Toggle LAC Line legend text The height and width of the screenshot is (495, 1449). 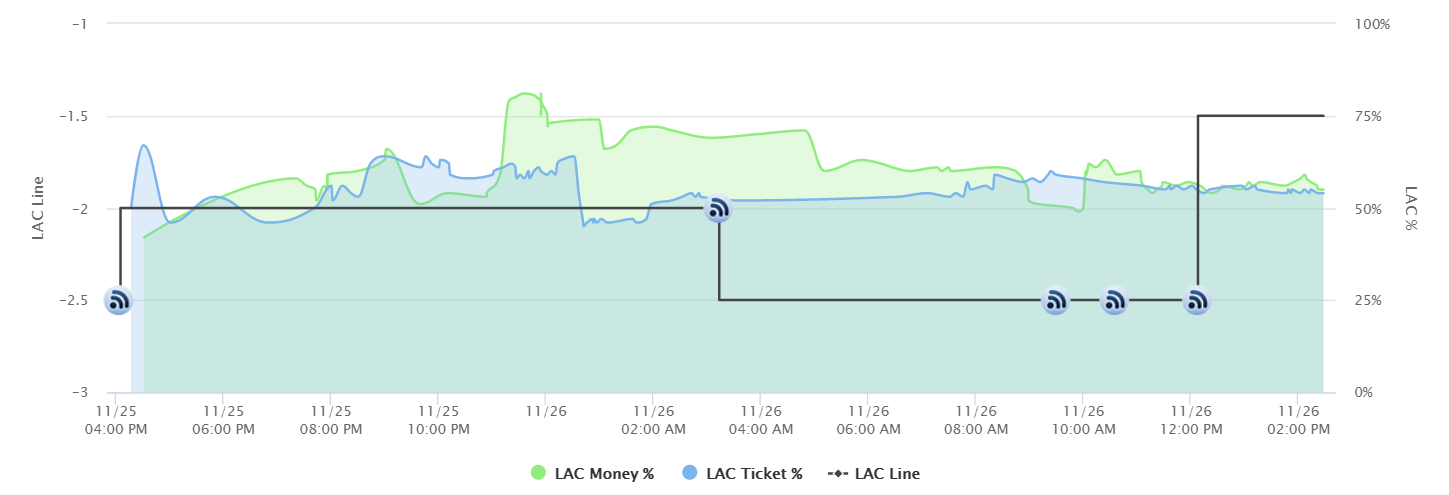pos(887,474)
